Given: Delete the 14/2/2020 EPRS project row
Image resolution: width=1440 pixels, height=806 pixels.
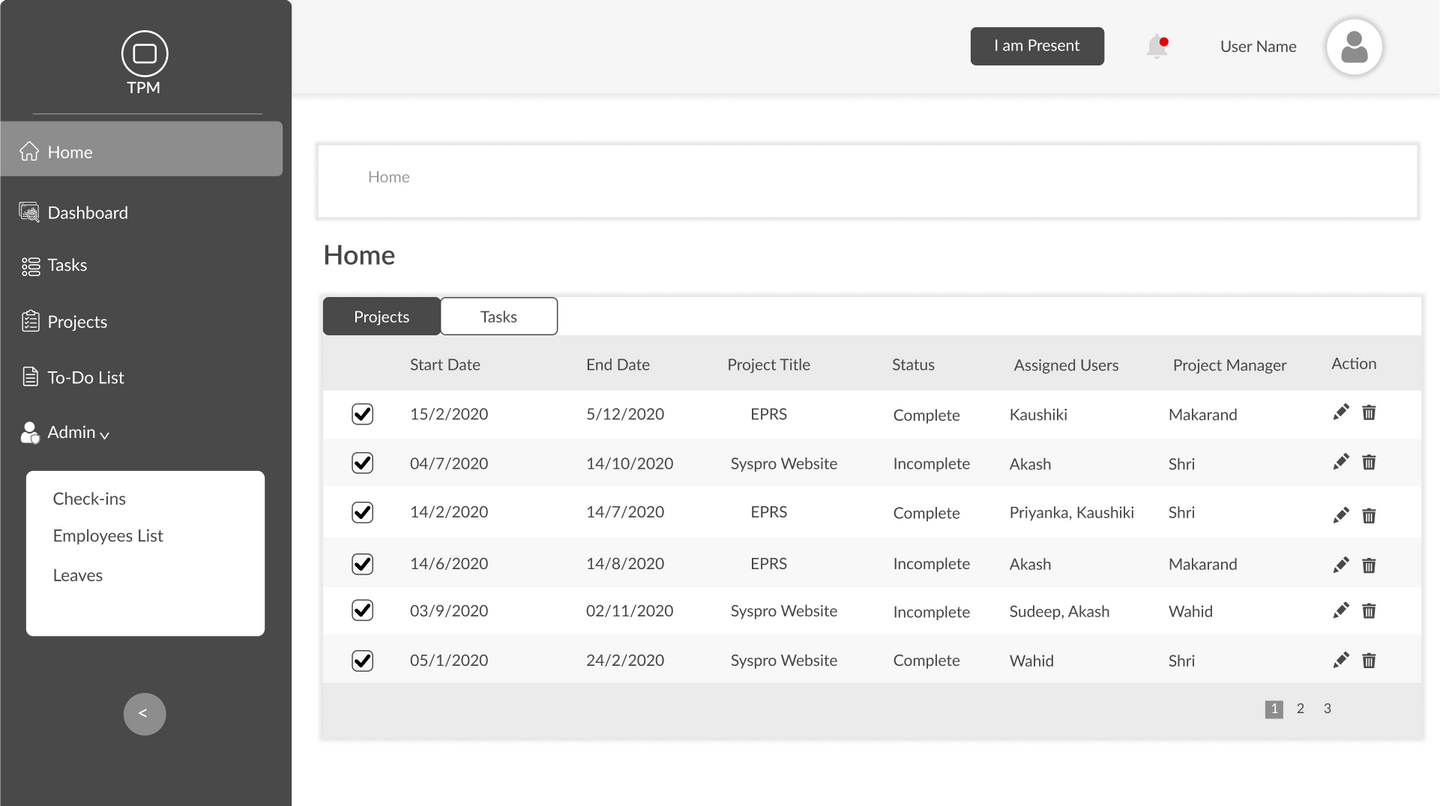Looking at the screenshot, I should (x=1369, y=515).
